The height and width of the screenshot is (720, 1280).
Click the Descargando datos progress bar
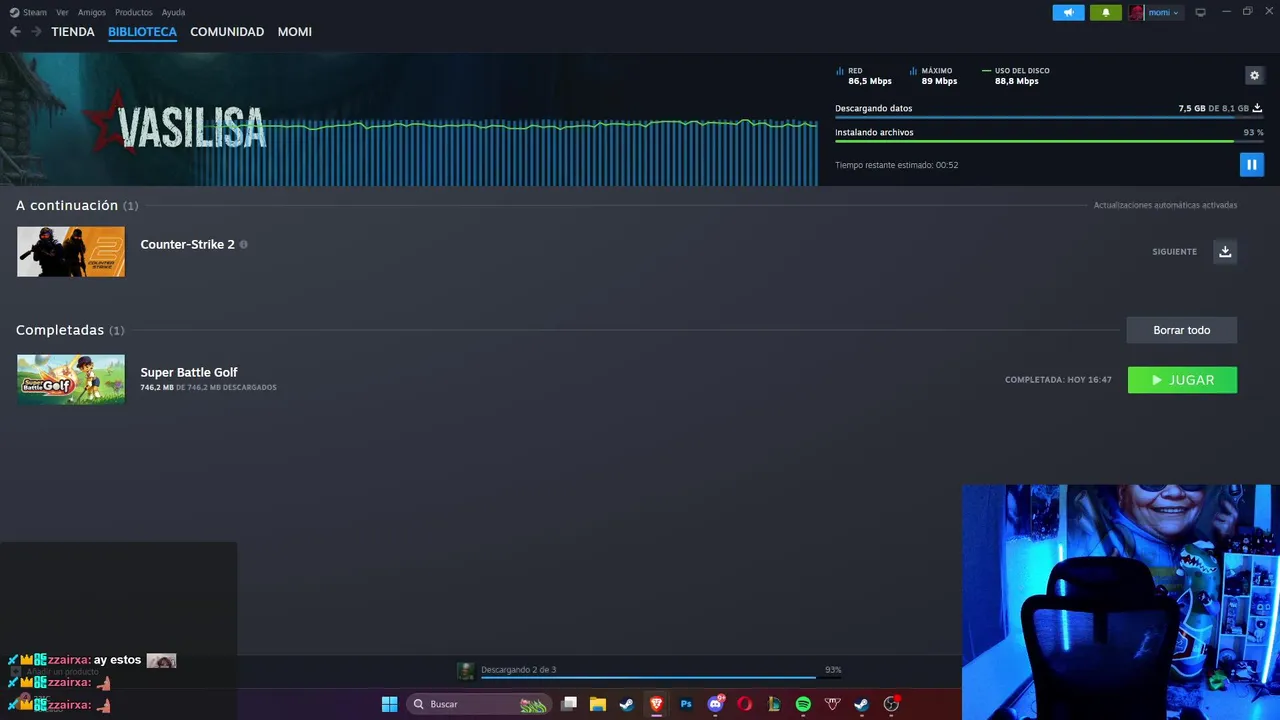click(1049, 117)
